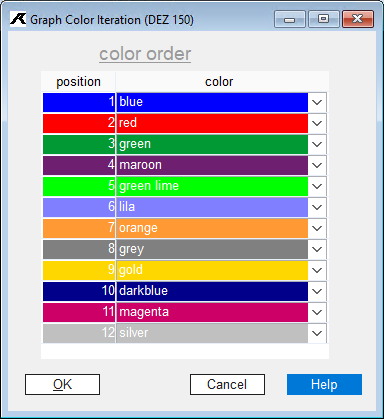This screenshot has height=419, width=384.
Task: Click the 'darkblue' color name field
Action: pyautogui.click(x=212, y=291)
